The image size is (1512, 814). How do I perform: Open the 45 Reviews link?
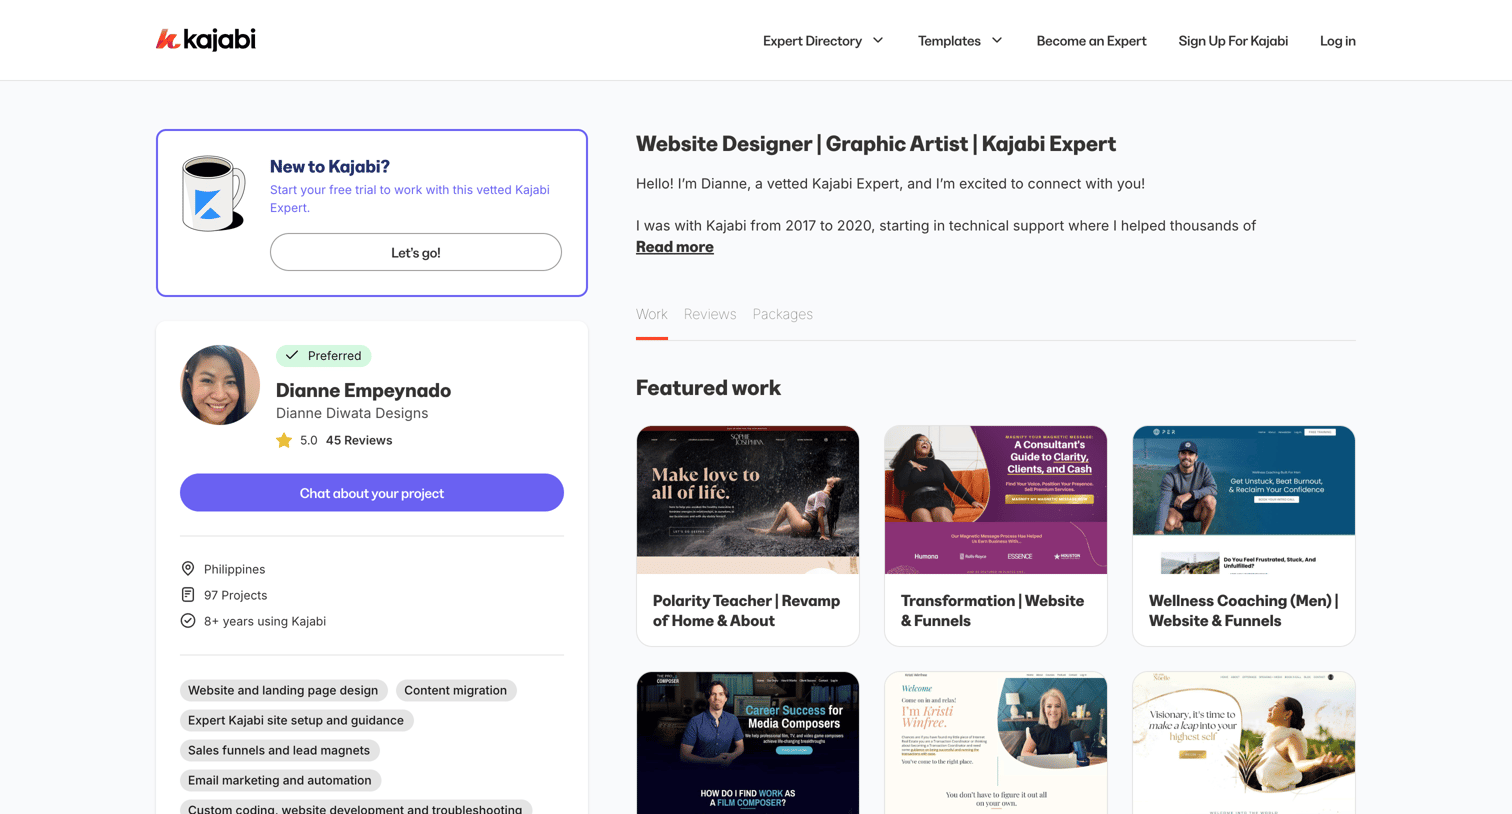pyautogui.click(x=359, y=440)
